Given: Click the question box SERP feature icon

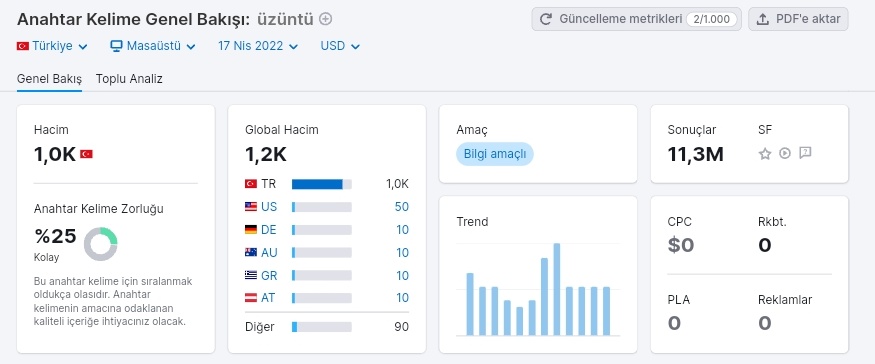Looking at the screenshot, I should (805, 153).
